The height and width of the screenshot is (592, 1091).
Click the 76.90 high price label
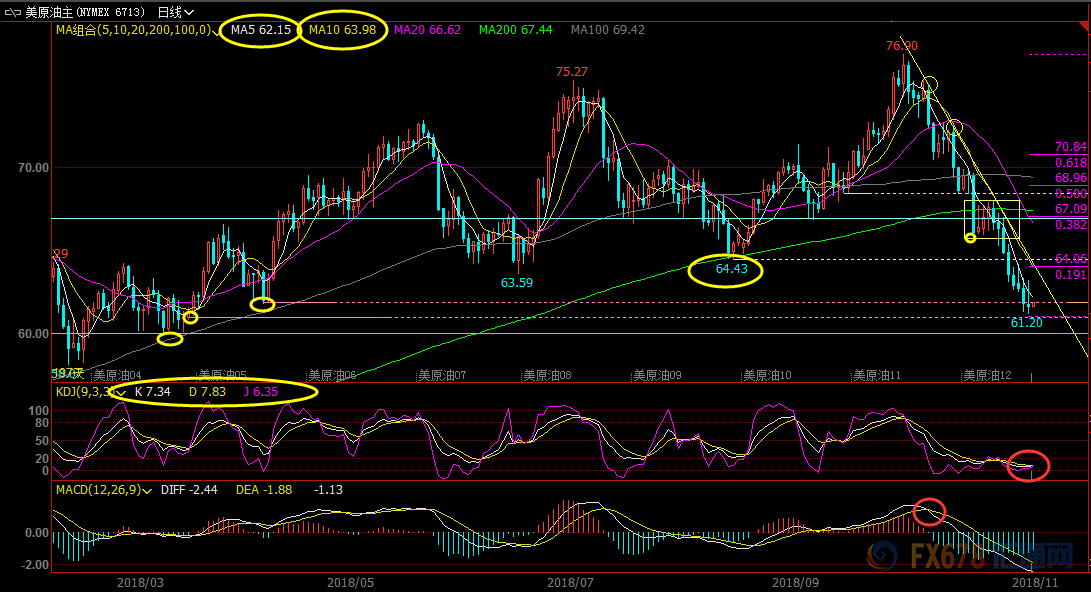(x=901, y=46)
